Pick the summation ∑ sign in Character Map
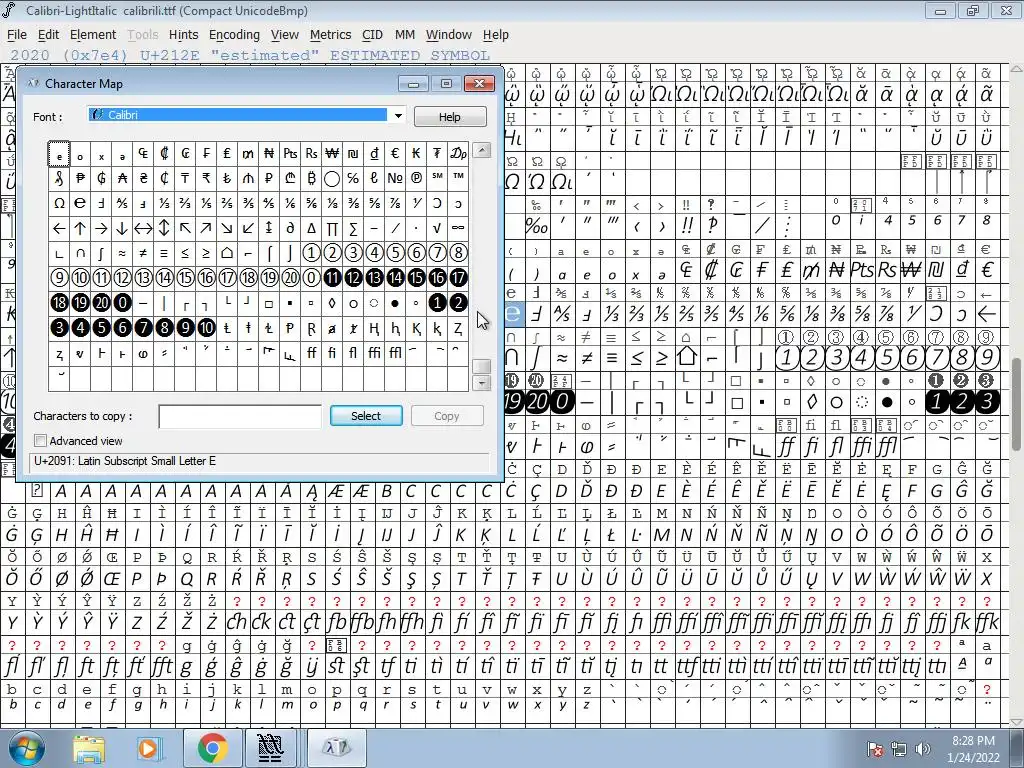The height and width of the screenshot is (768, 1024). pos(353,228)
